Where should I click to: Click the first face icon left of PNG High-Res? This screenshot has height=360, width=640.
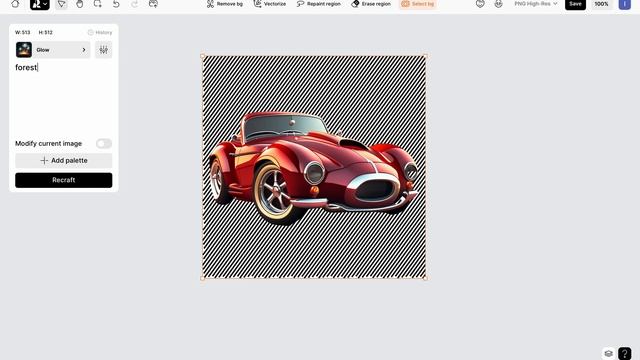[480, 4]
